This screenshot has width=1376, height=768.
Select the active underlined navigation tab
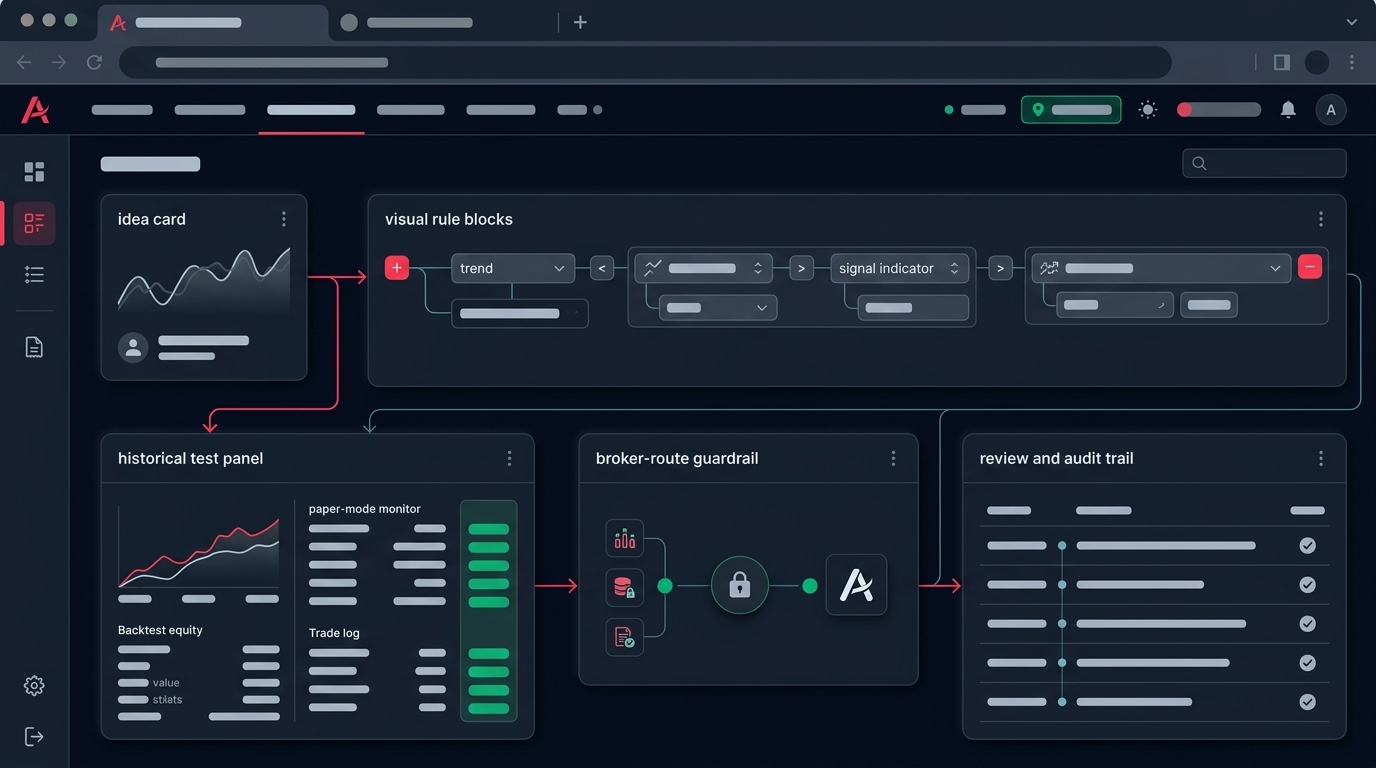coord(311,110)
